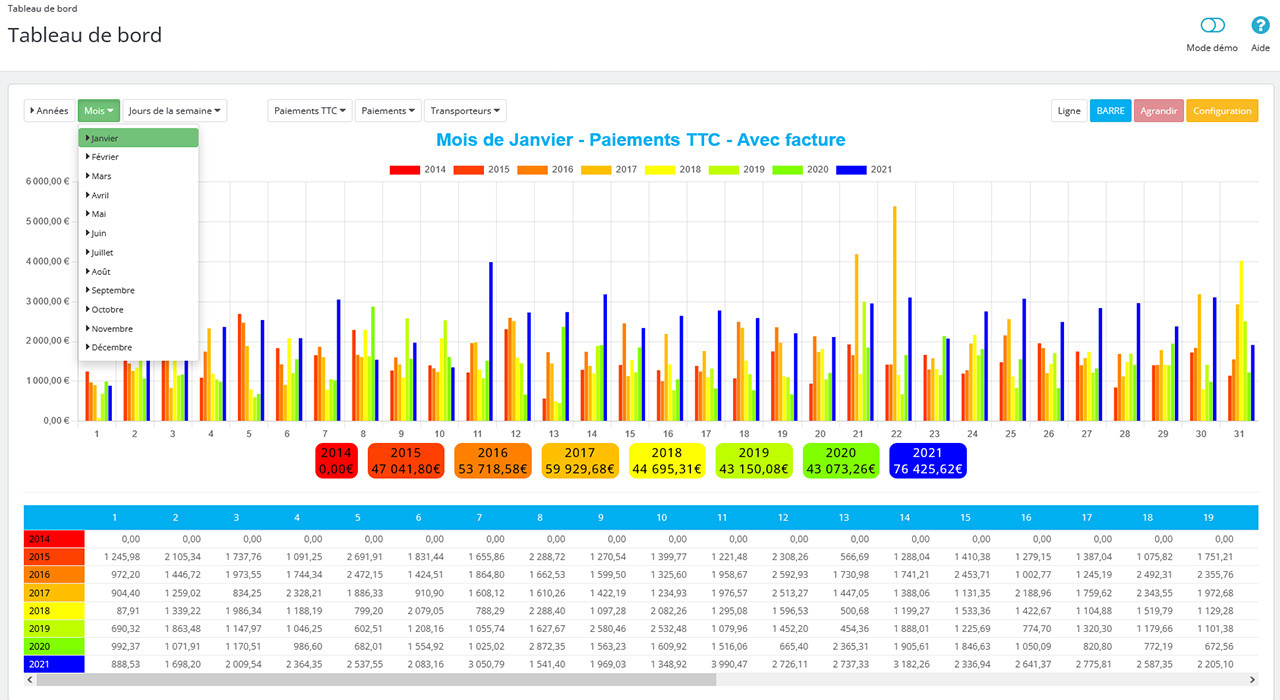1280x700 pixels.
Task: Pick Juin in the month menu
Action: pos(138,233)
